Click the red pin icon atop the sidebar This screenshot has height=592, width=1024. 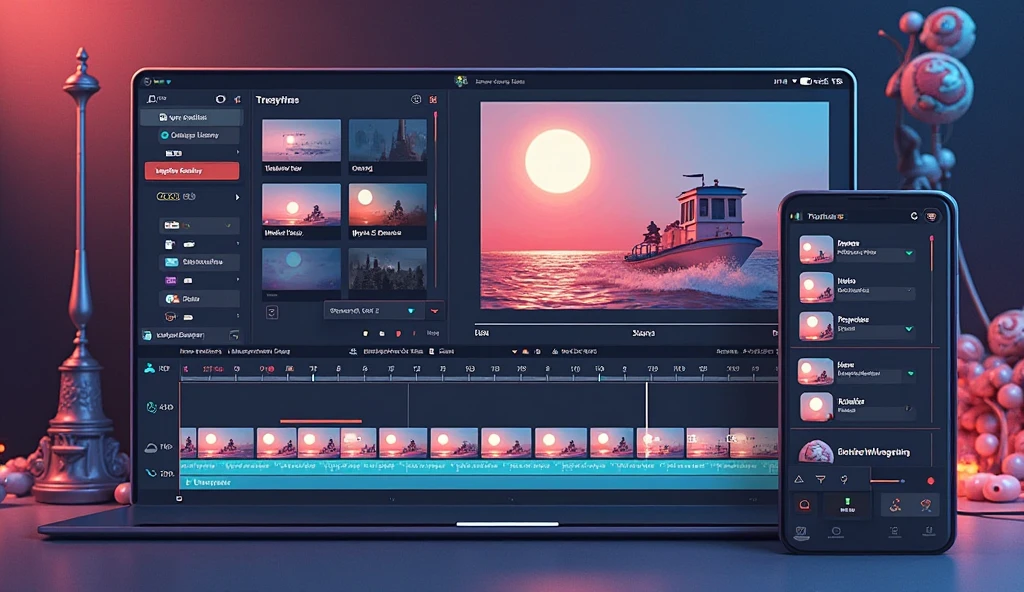238,99
